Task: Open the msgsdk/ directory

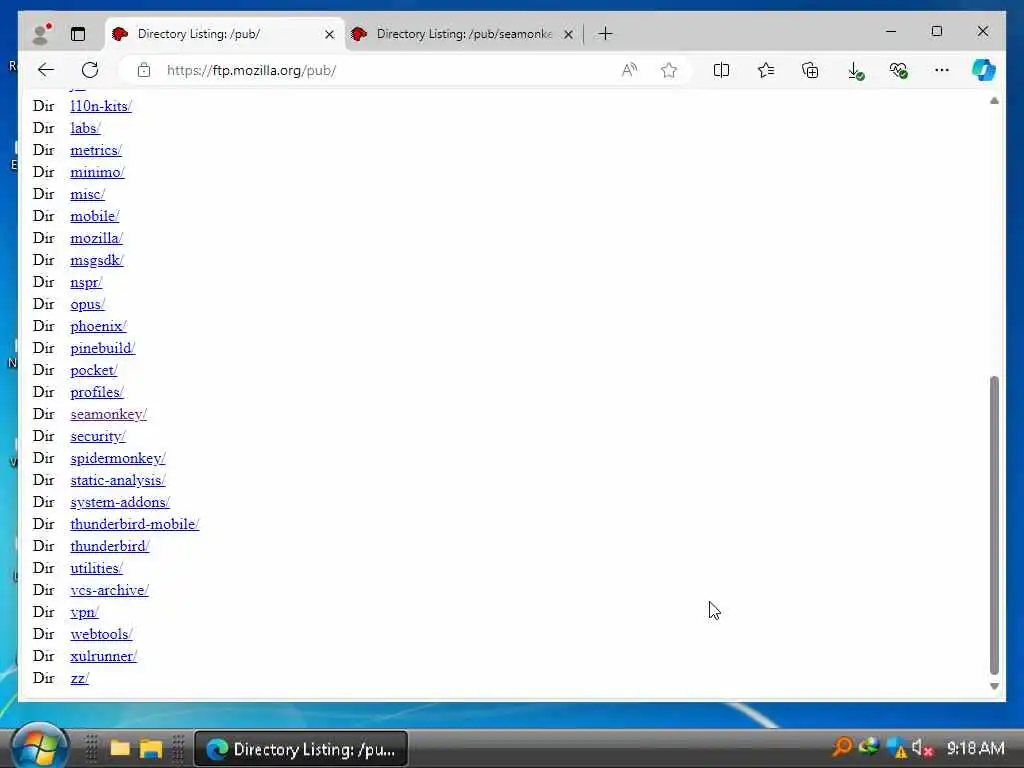Action: [x=97, y=260]
